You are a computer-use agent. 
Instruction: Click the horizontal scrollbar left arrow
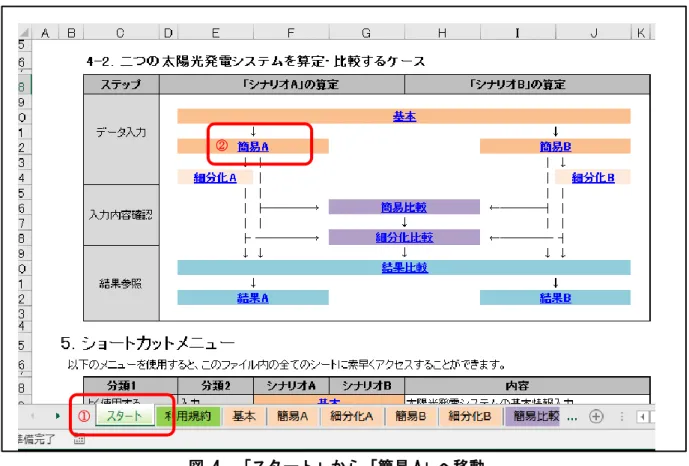tap(642, 416)
